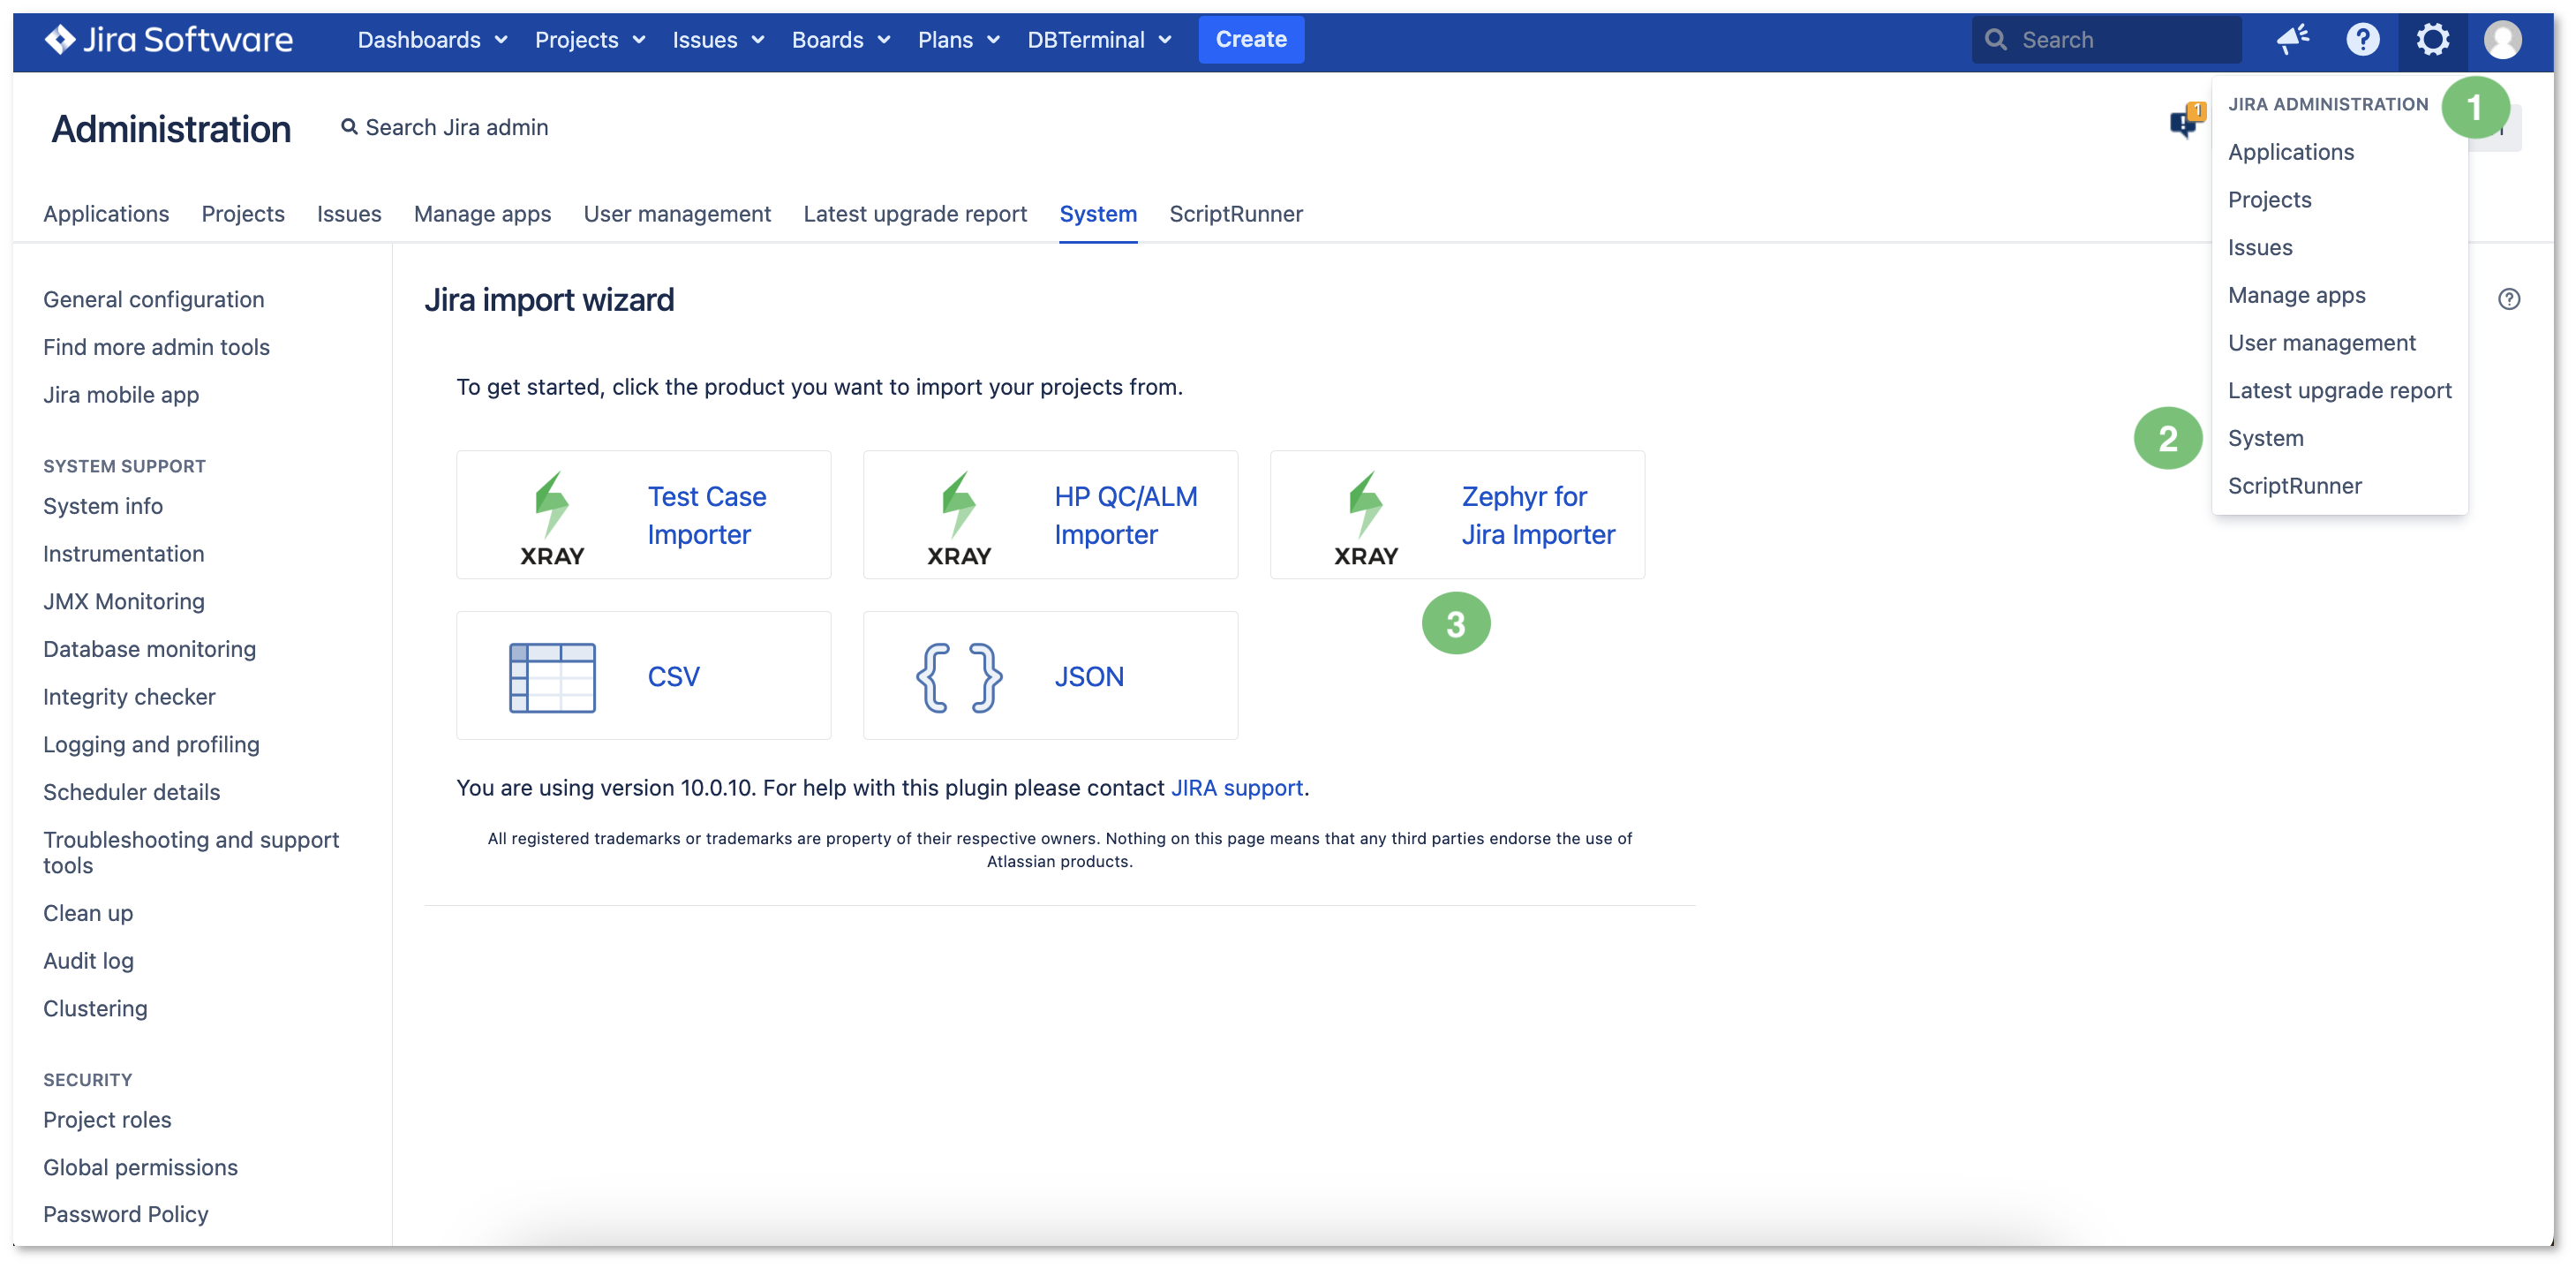Open Clean up sidebar link
The width and height of the screenshot is (2576, 1268).
click(88, 914)
